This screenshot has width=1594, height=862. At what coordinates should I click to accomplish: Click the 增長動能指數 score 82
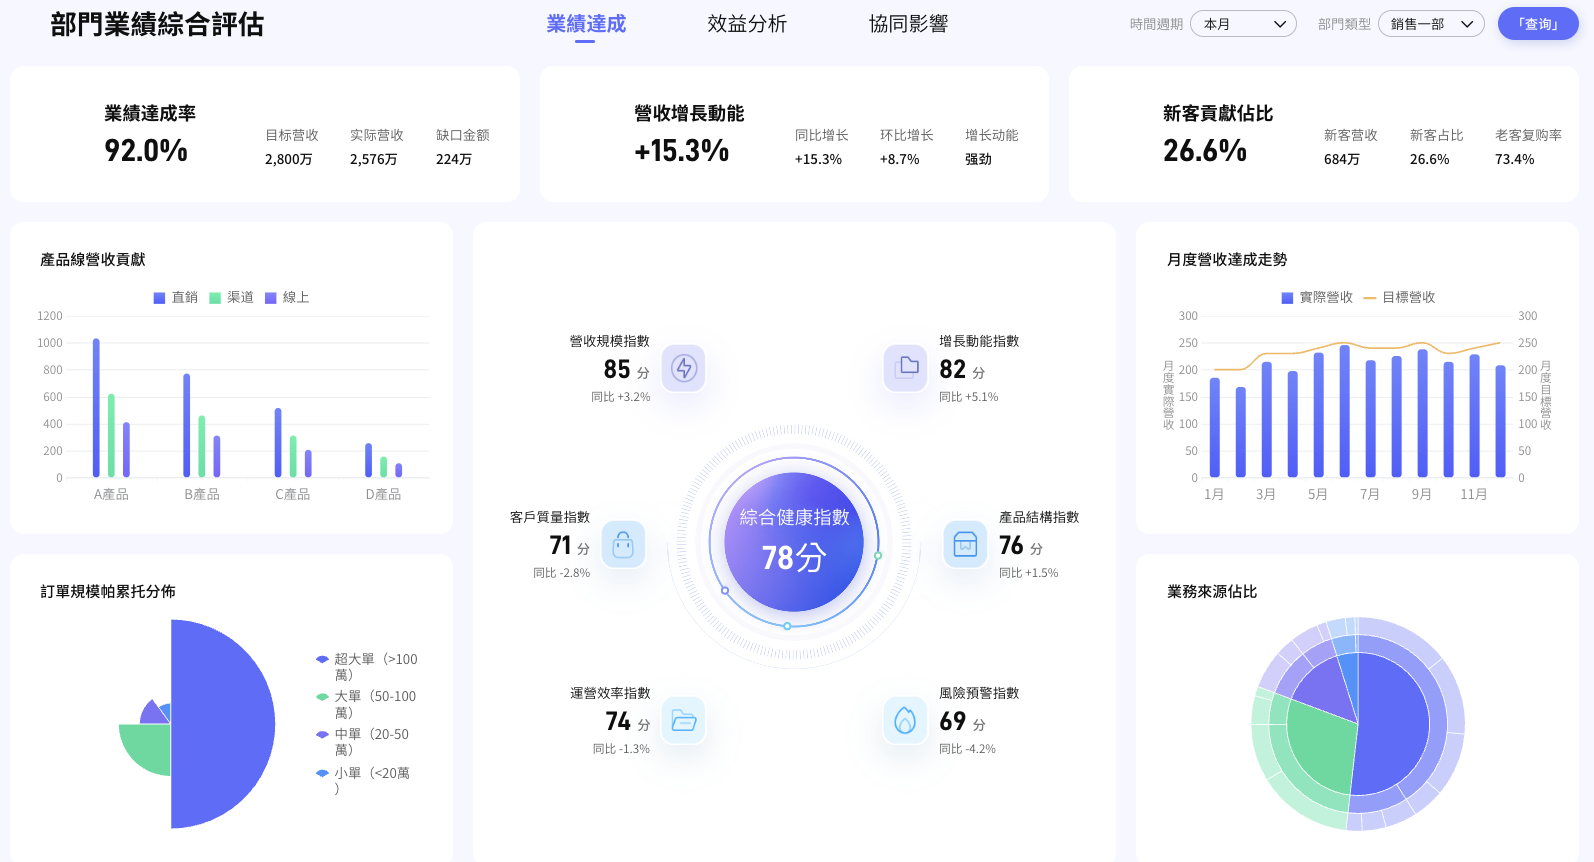tap(953, 369)
